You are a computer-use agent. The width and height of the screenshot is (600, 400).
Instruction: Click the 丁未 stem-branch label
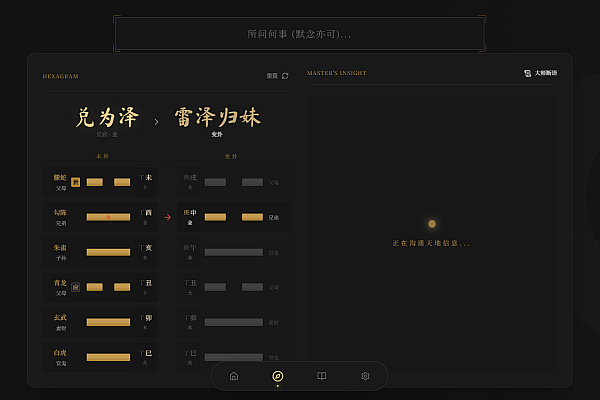[145, 178]
